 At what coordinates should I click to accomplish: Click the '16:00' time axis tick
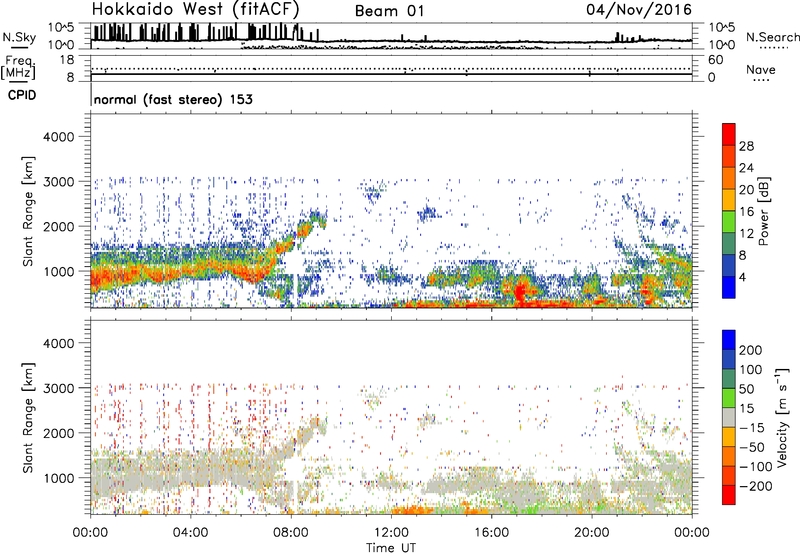[491, 533]
